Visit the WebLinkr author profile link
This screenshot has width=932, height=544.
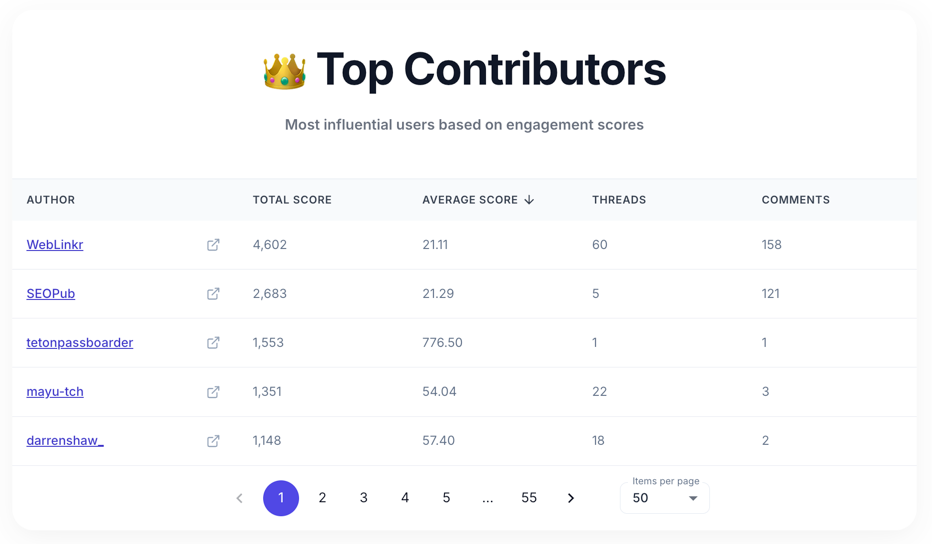click(x=55, y=245)
